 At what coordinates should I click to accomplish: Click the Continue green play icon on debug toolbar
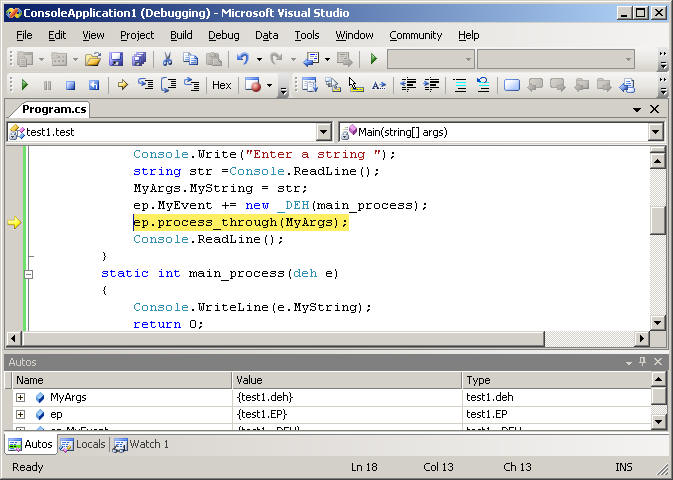[x=25, y=85]
